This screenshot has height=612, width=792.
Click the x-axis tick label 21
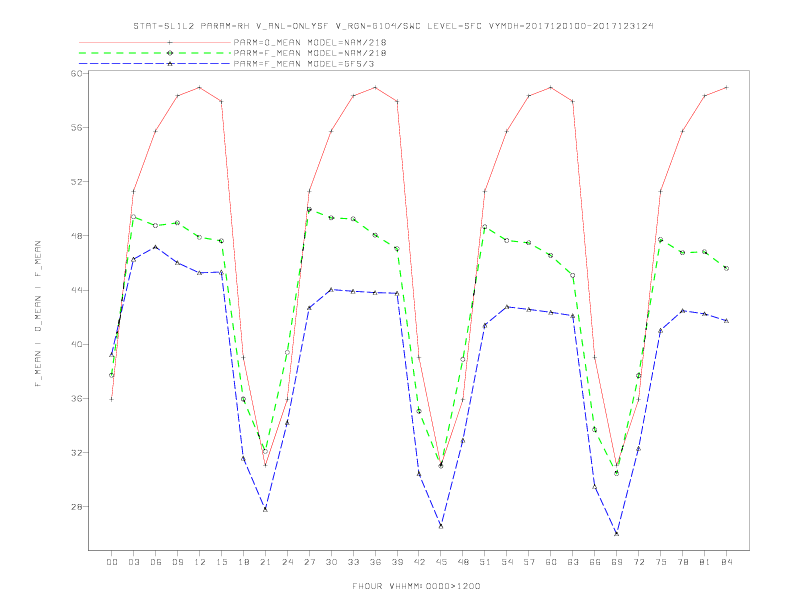click(265, 562)
